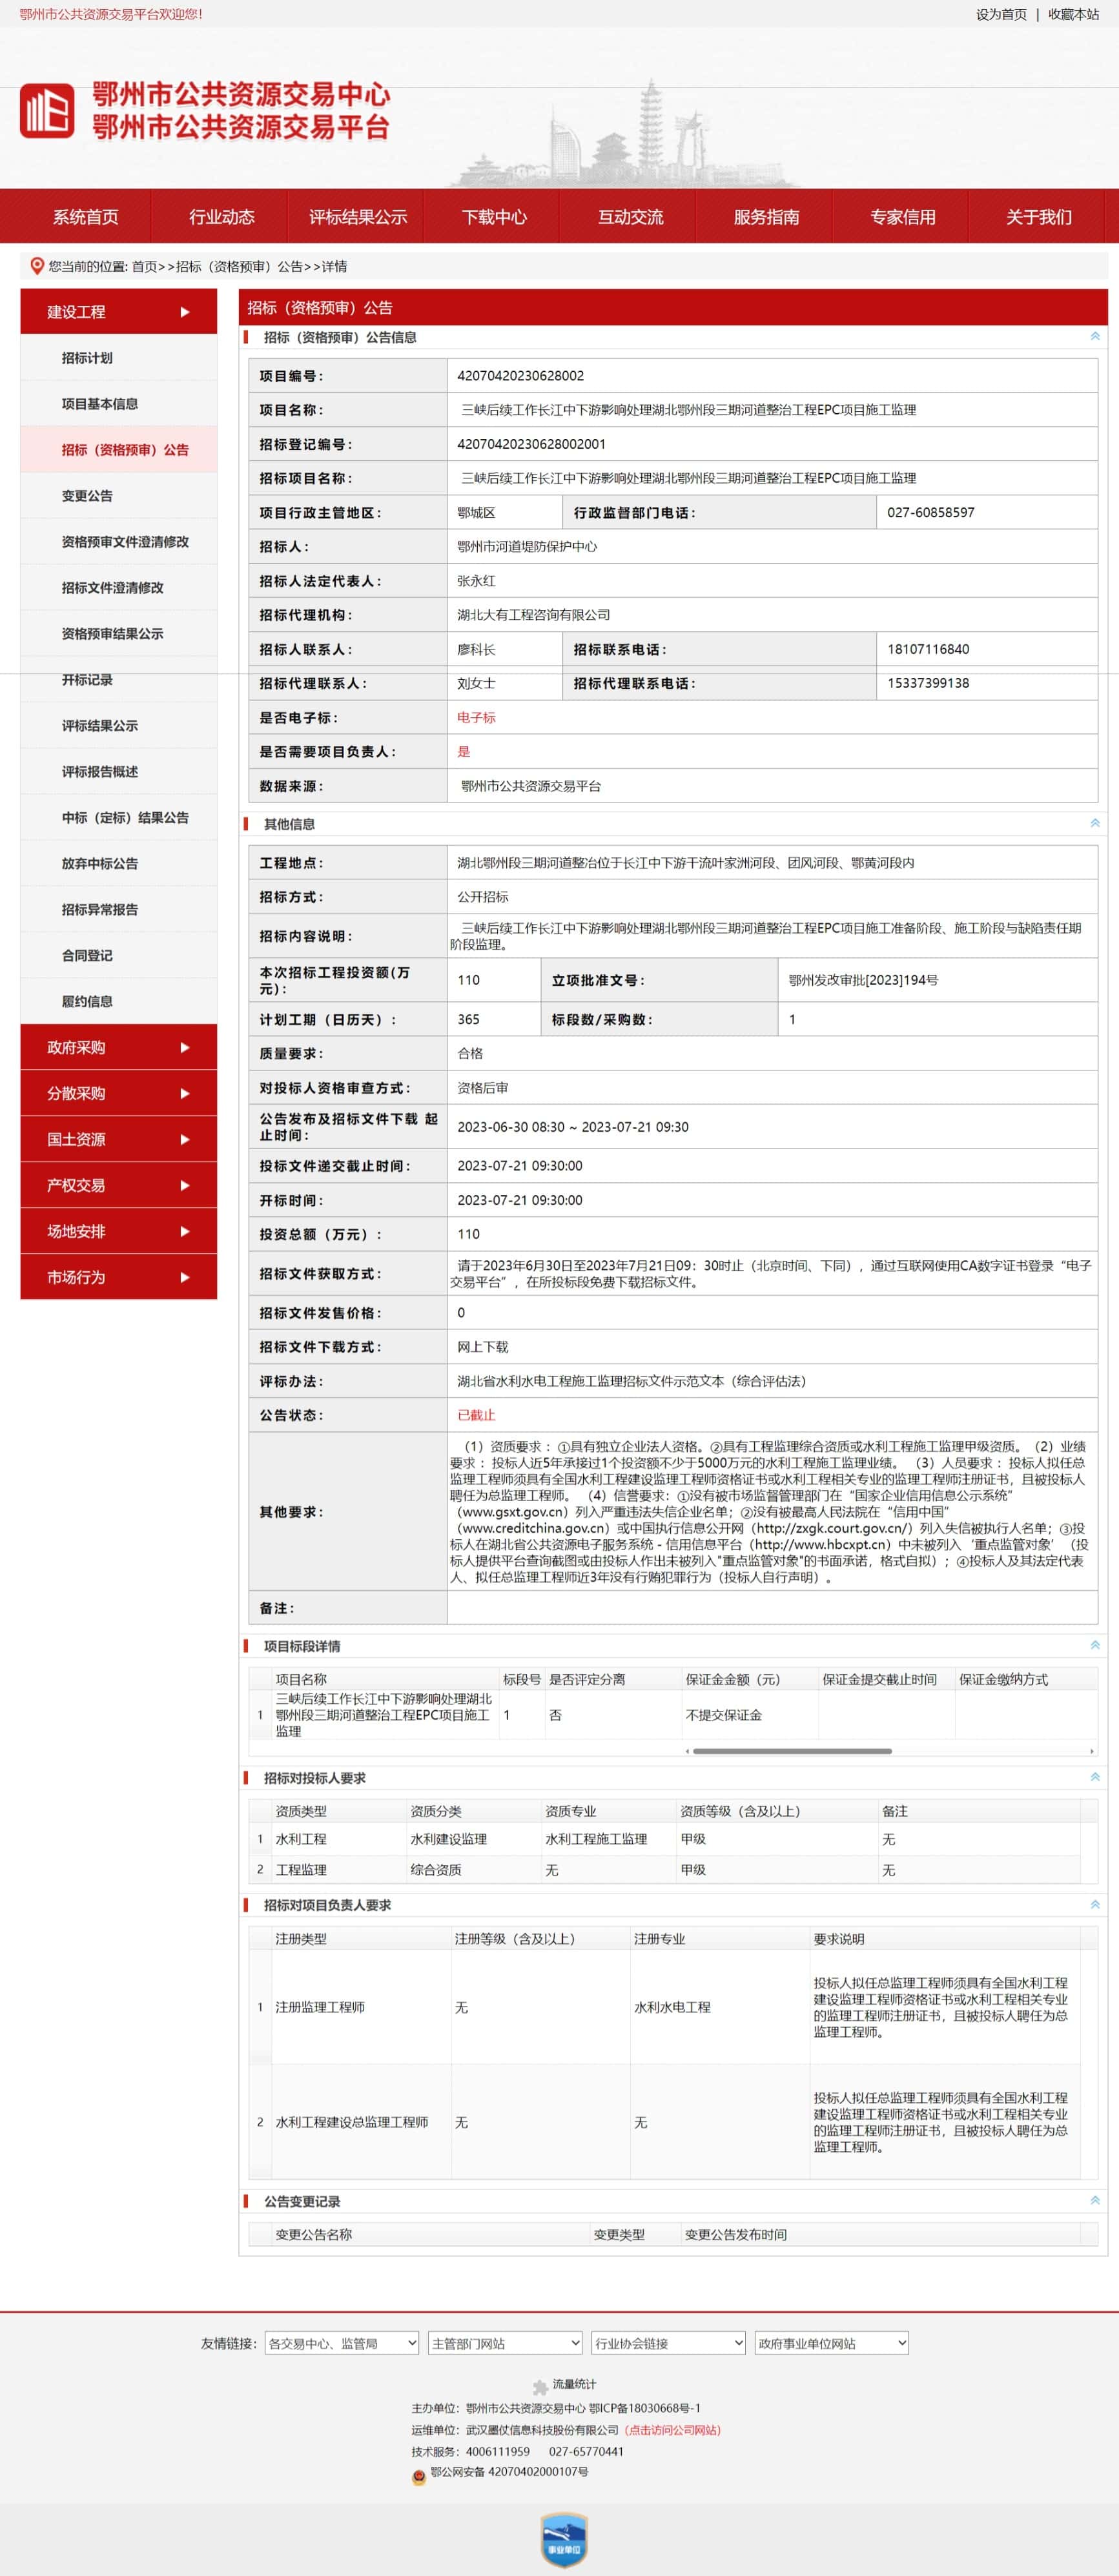1119x2576 pixels.
Task: Click the red building logo icon
Action: pos(47,111)
